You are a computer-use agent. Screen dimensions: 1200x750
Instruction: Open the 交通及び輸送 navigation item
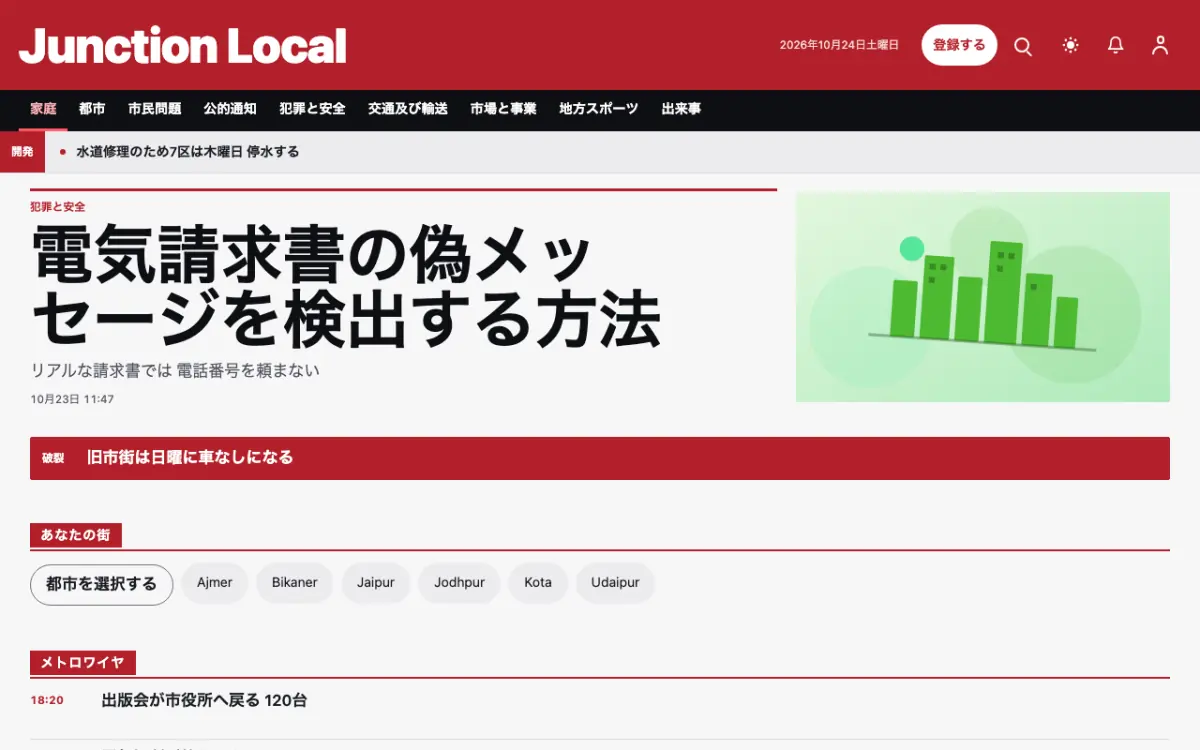point(408,109)
